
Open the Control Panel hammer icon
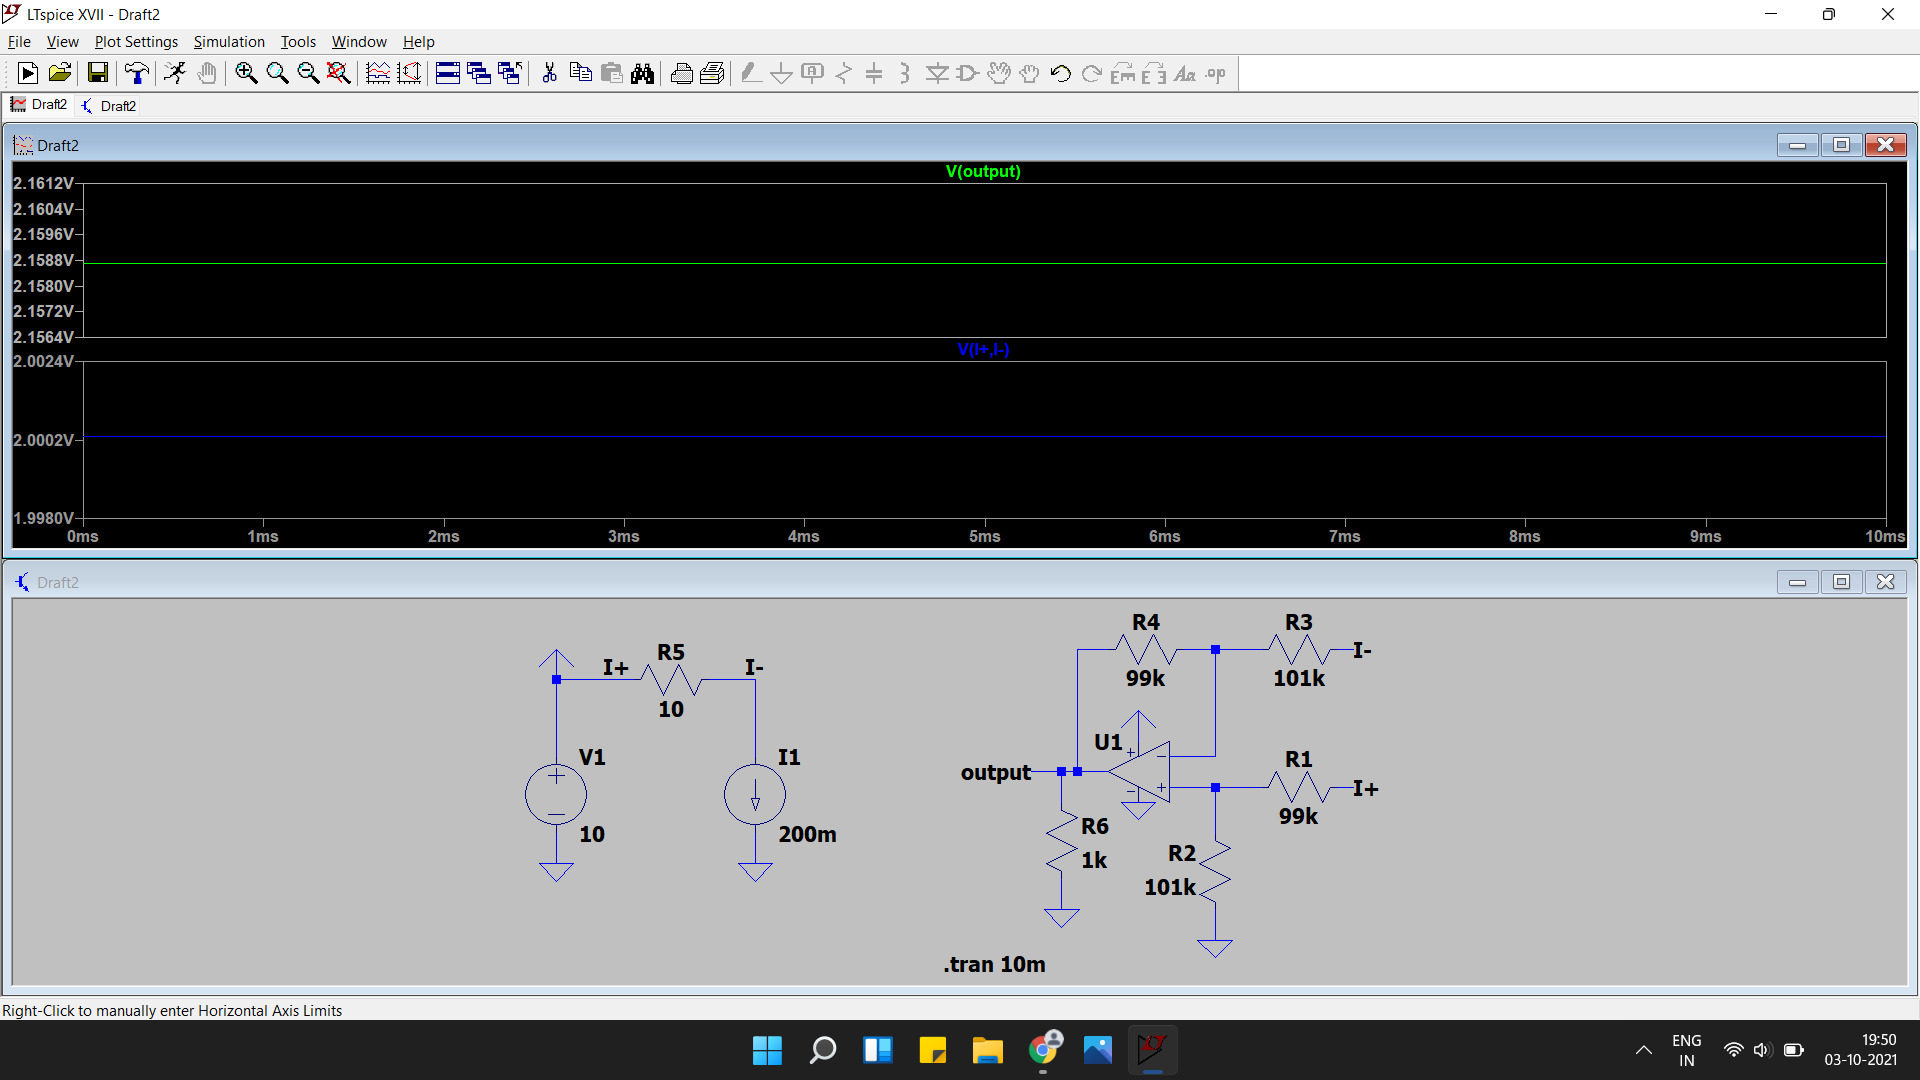(137, 73)
